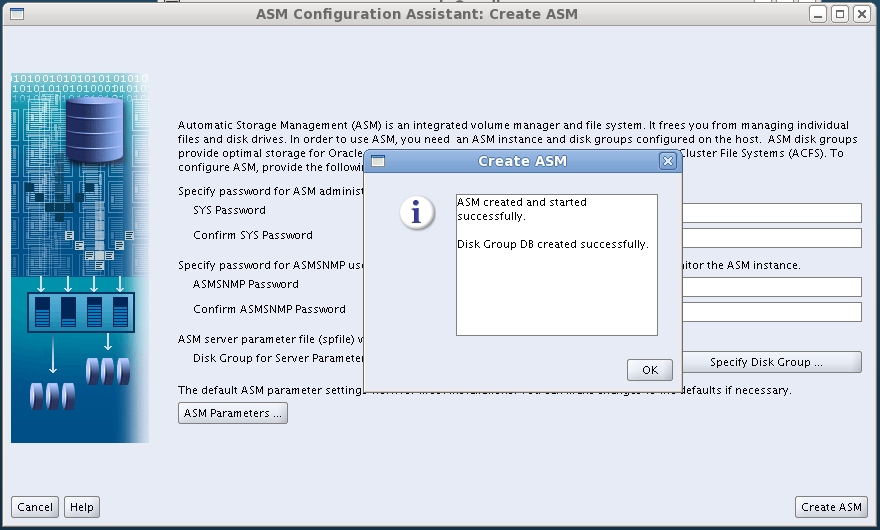Click the Create ASM button at bottom
880x530 pixels.
pos(831,507)
